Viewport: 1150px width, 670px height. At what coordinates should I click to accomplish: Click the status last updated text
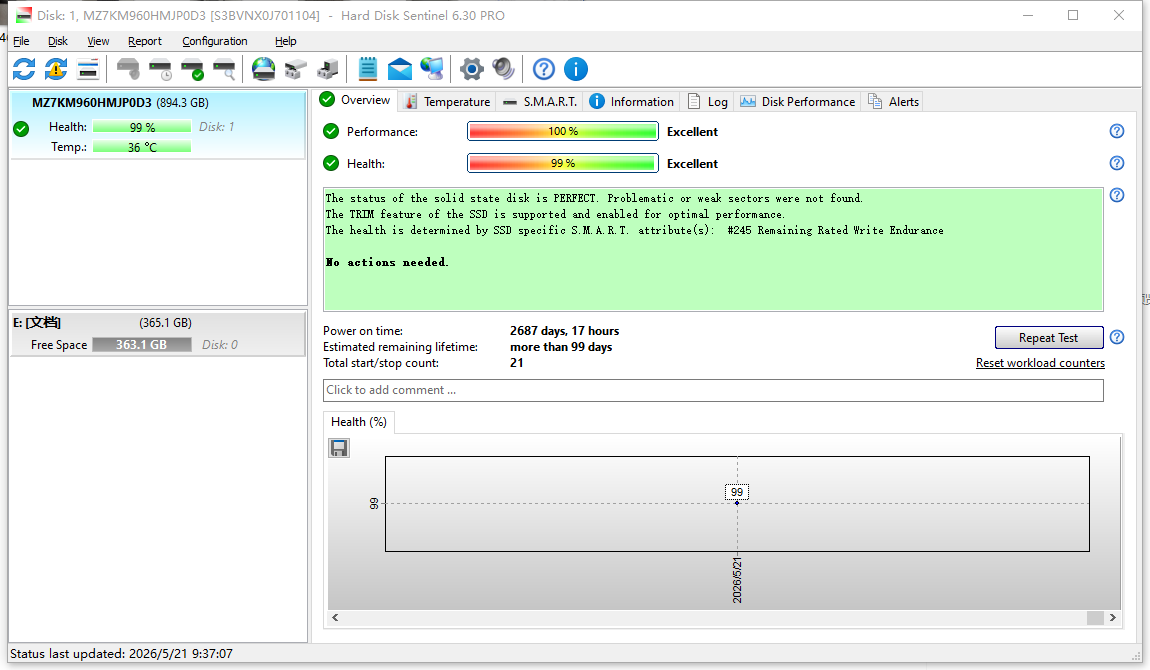pyautogui.click(x=121, y=653)
